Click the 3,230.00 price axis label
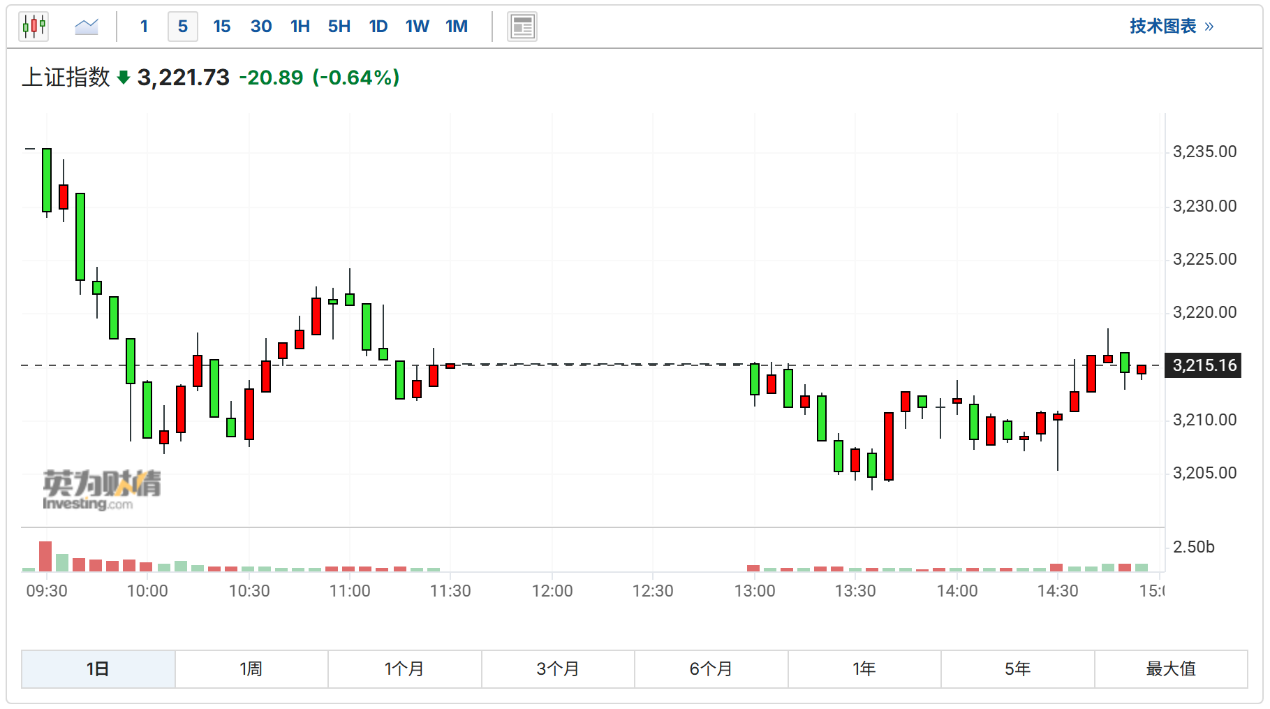 (x=1204, y=206)
